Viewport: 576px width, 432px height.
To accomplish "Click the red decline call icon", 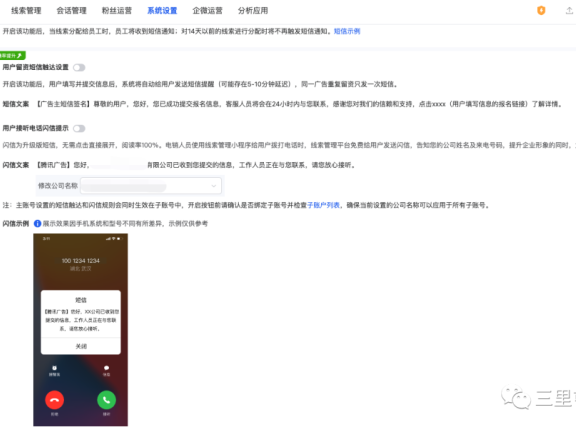I will pos(54,400).
